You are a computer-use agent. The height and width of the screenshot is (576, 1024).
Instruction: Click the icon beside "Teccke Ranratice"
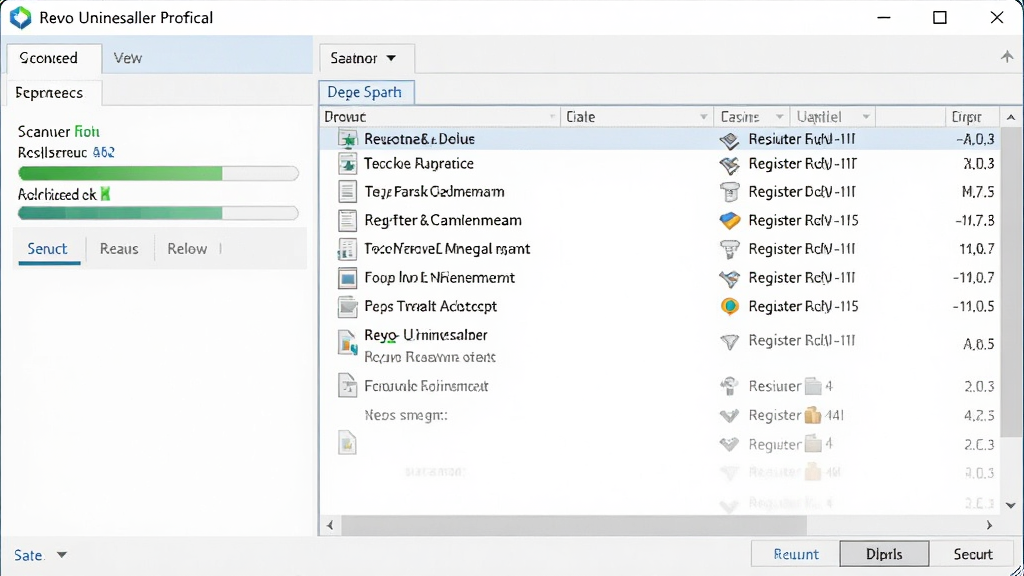pos(347,164)
